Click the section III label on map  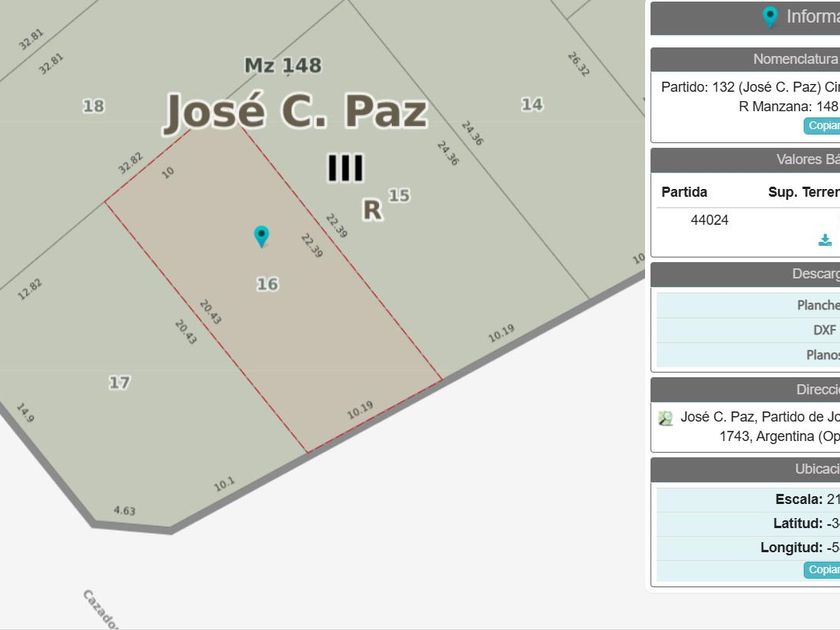(x=346, y=168)
